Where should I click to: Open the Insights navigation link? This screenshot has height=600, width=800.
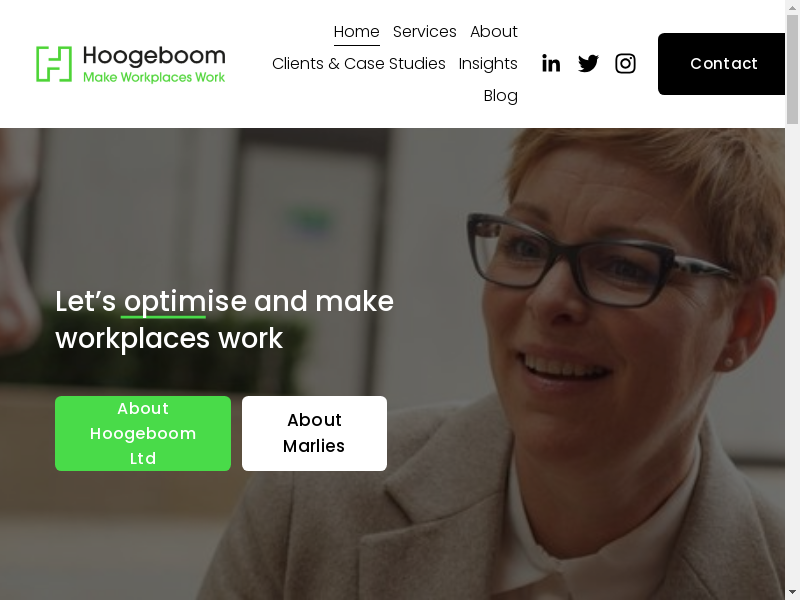(x=488, y=64)
